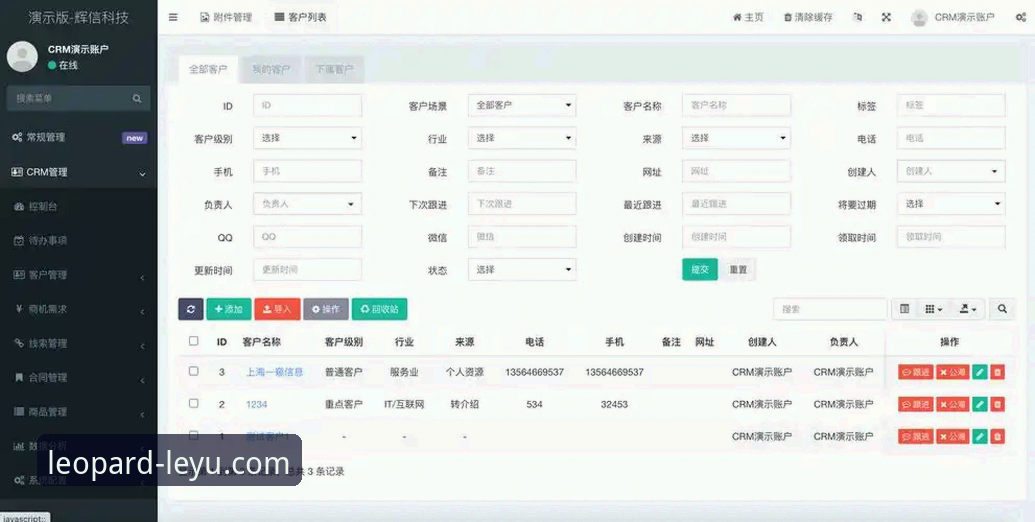Delete the ID 1 row trash icon
Screen dimensions: 1035x522
(x=997, y=436)
